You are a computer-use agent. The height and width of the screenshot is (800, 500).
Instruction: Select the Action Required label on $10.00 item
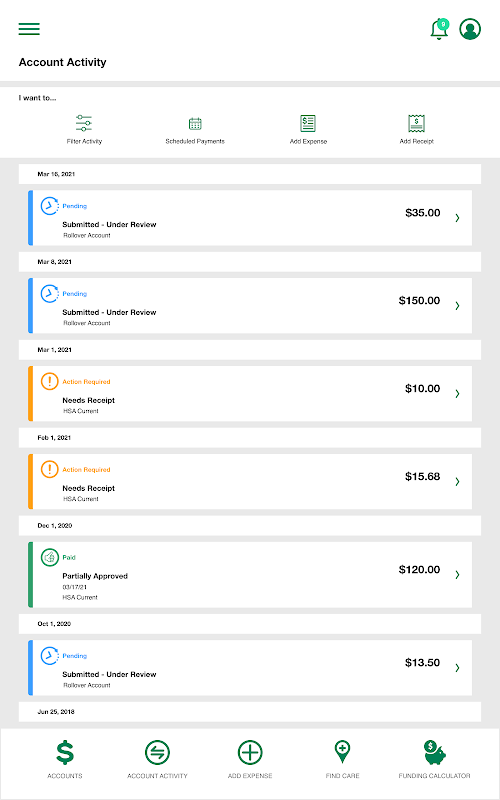pos(86,382)
